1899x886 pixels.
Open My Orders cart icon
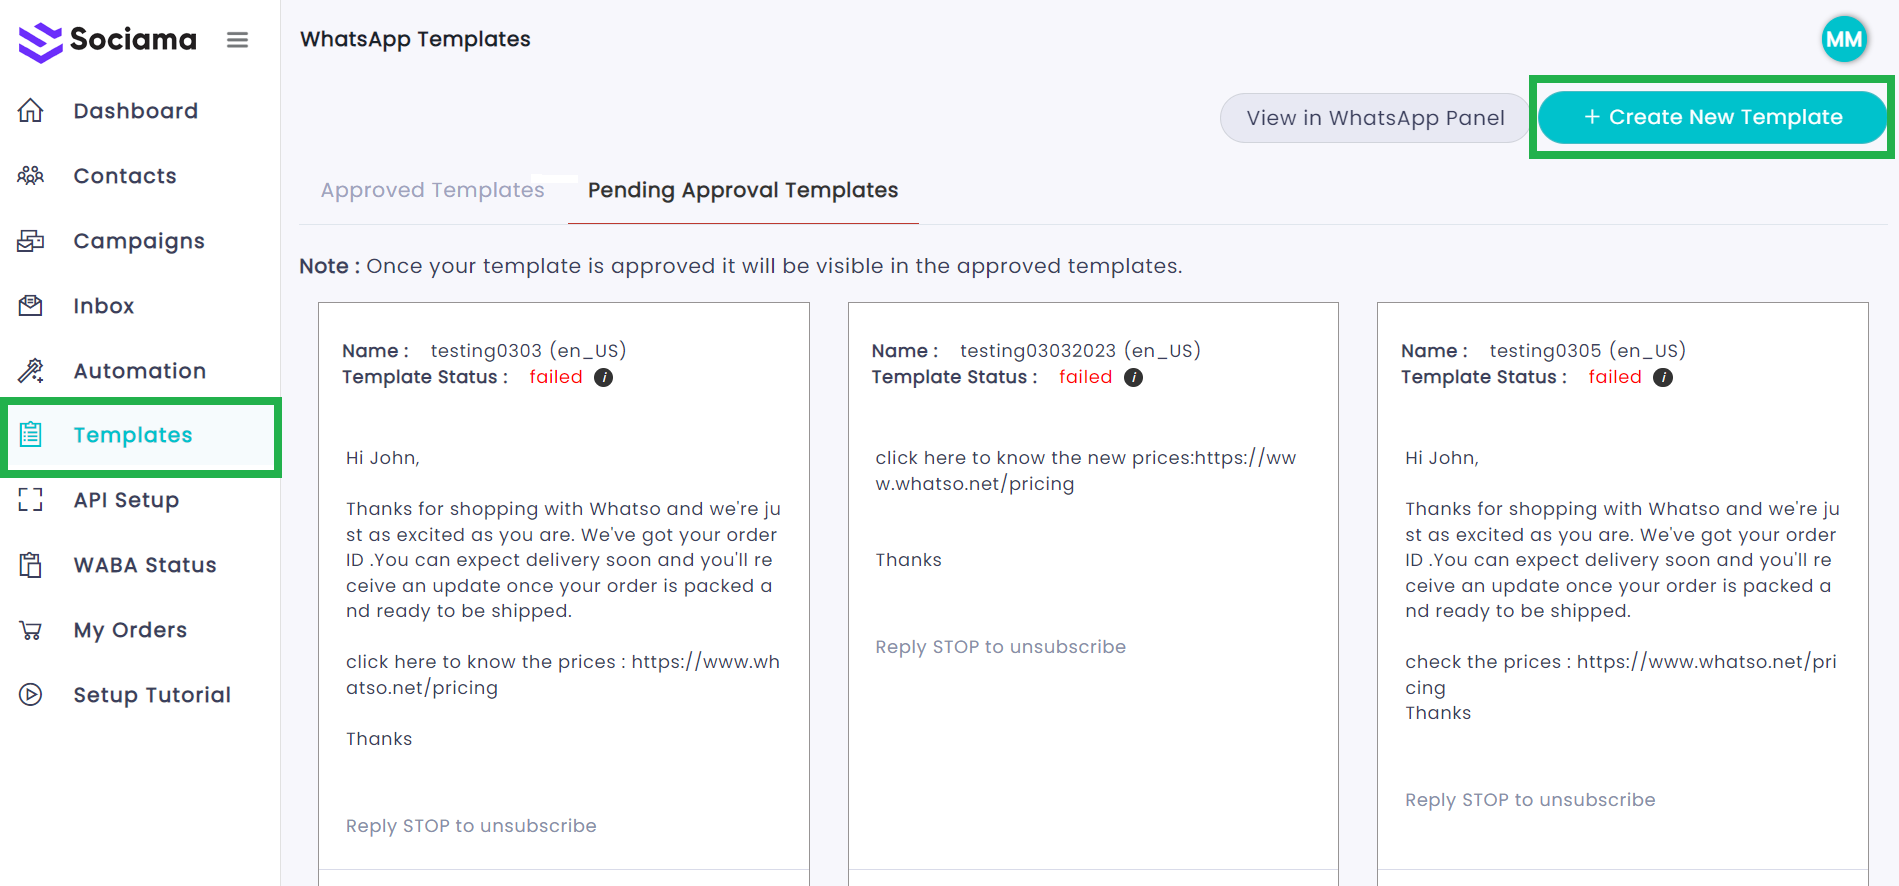pos(31,630)
